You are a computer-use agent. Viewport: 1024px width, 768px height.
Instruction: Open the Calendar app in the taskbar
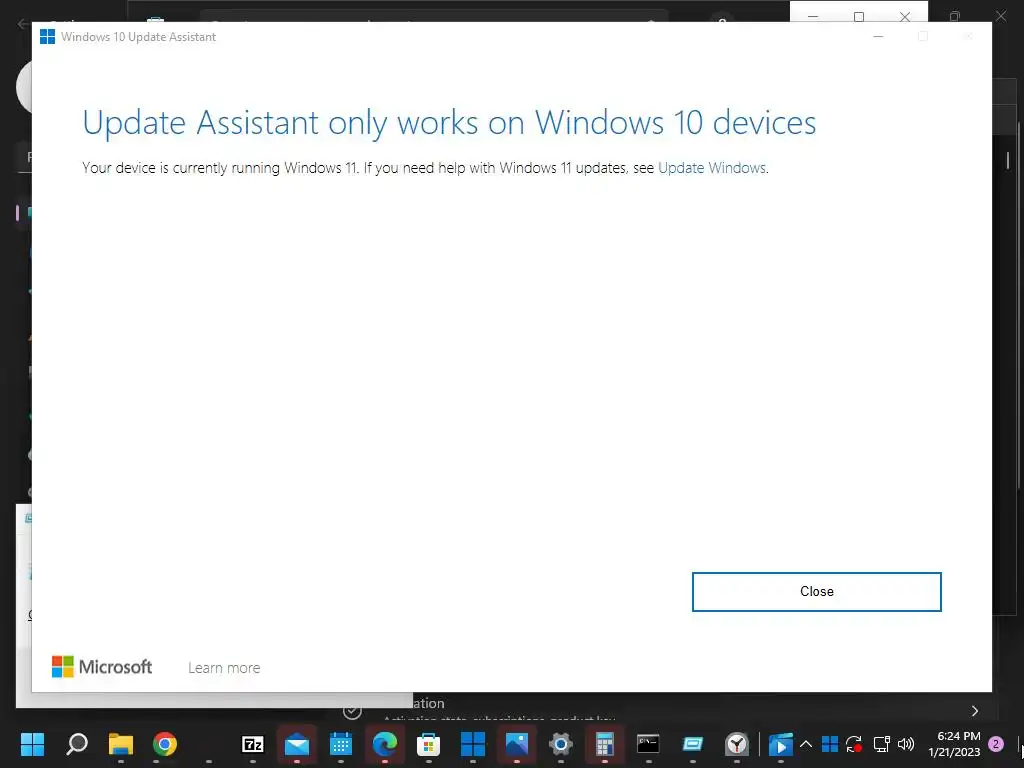pyautogui.click(x=341, y=744)
